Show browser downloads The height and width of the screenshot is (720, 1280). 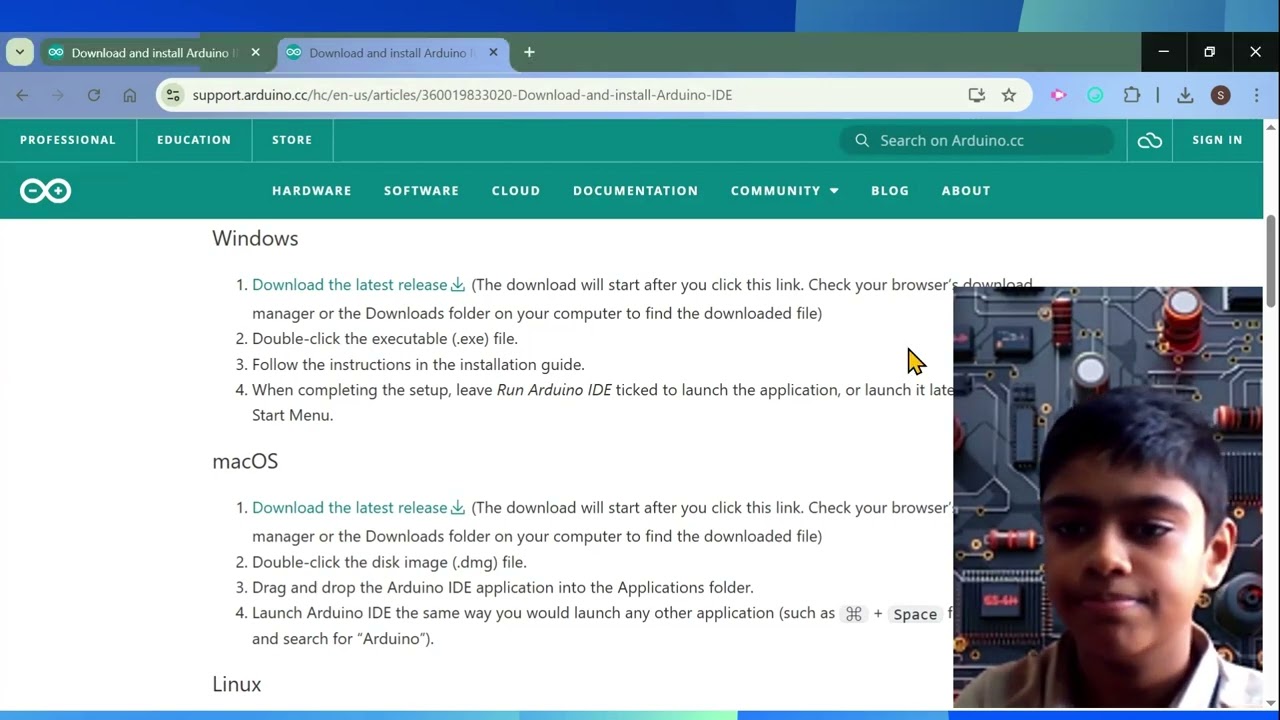1185,95
